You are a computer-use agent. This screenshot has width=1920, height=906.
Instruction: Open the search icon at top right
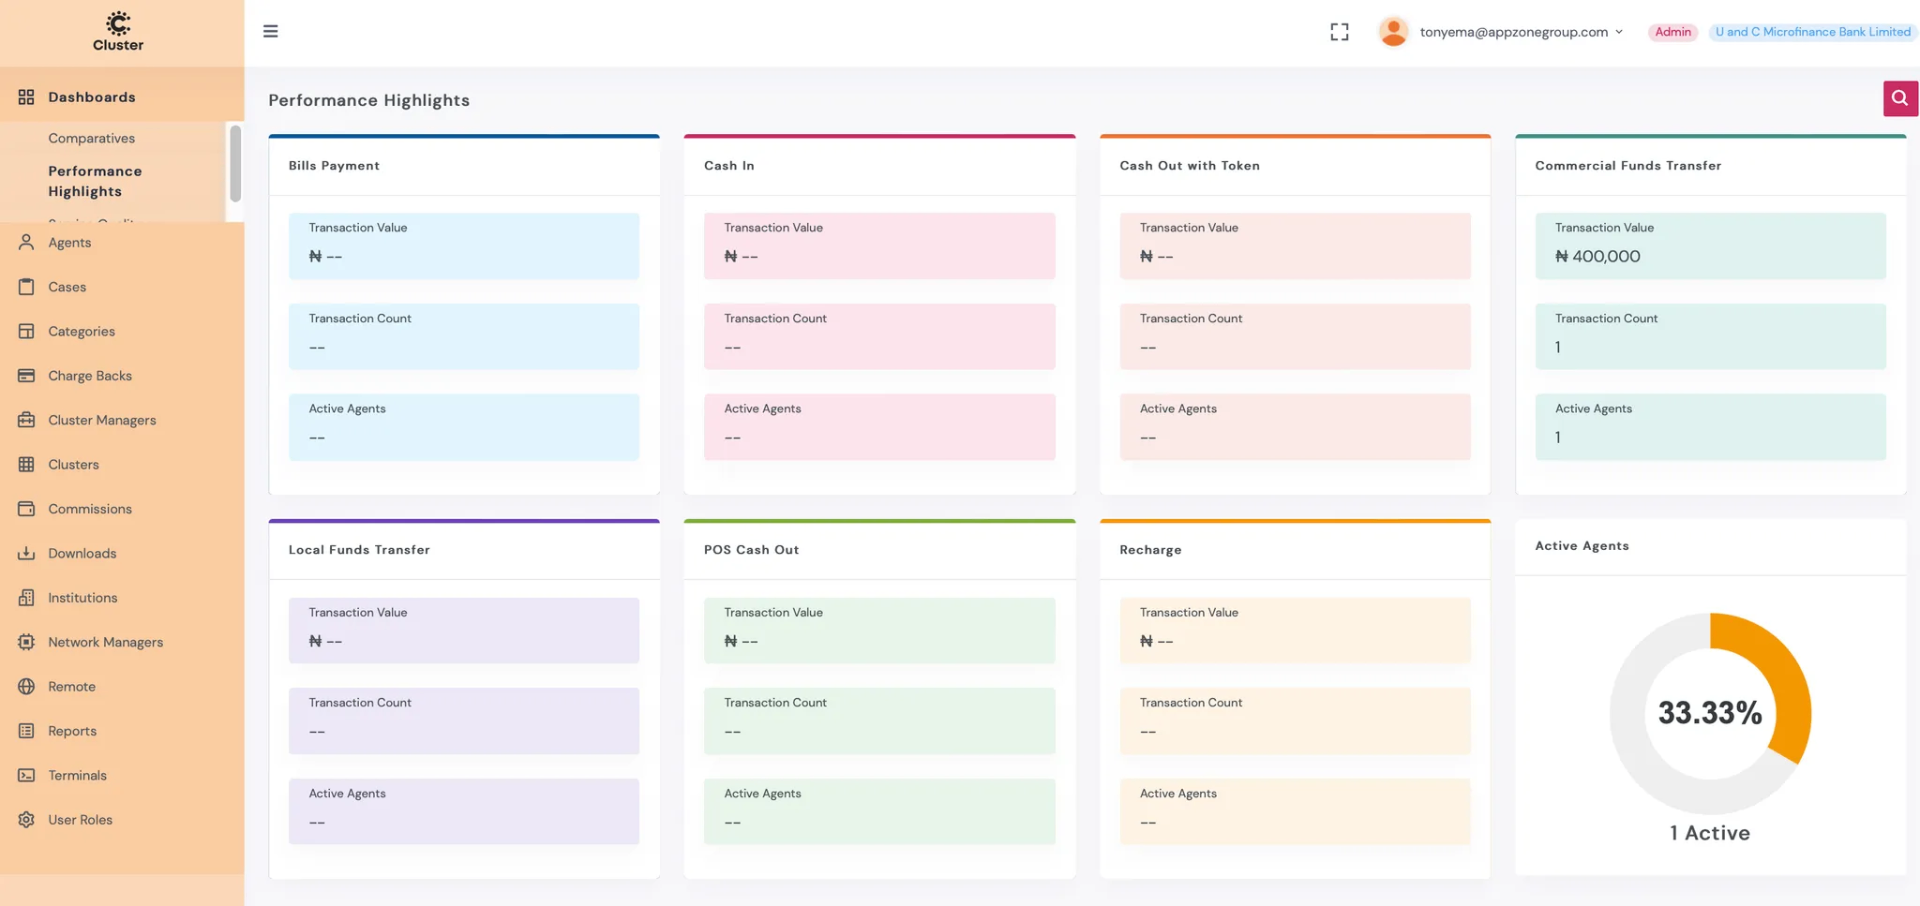pyautogui.click(x=1899, y=98)
